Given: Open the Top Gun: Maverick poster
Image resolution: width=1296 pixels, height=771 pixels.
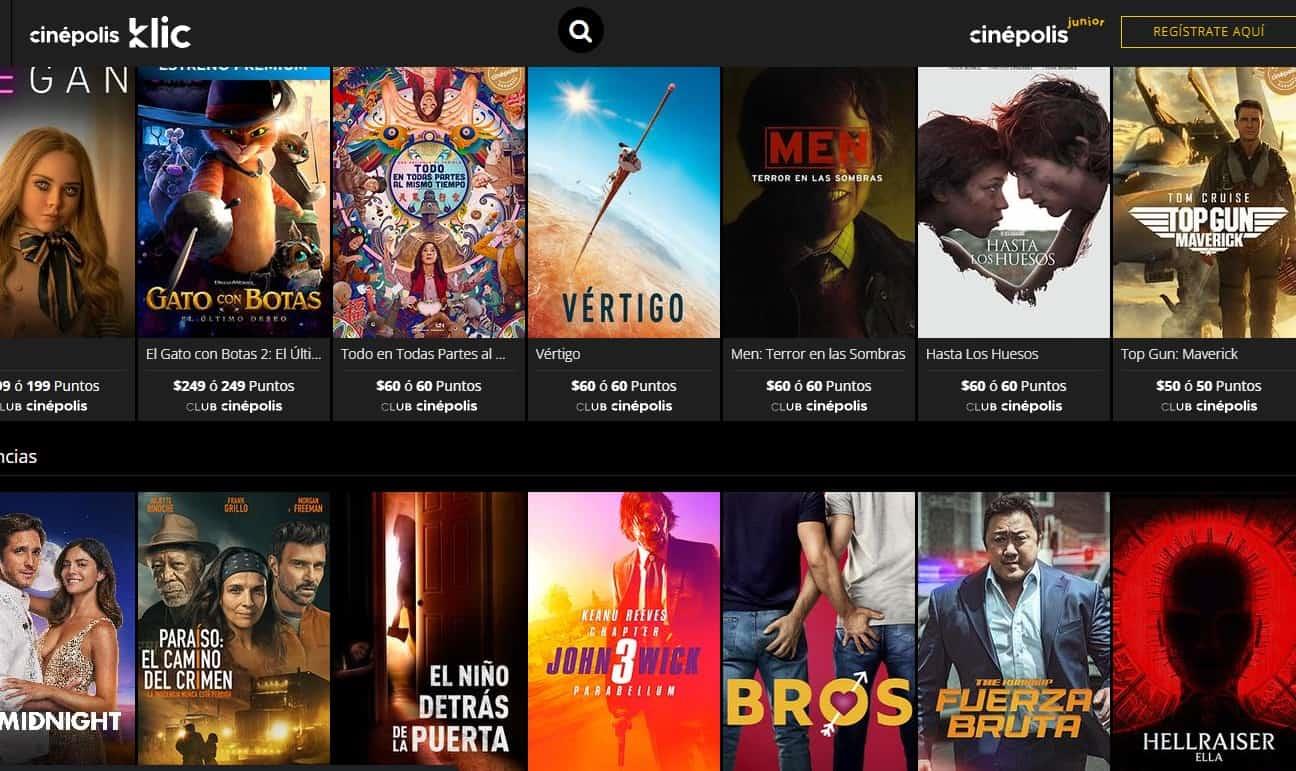Looking at the screenshot, I should (x=1204, y=202).
